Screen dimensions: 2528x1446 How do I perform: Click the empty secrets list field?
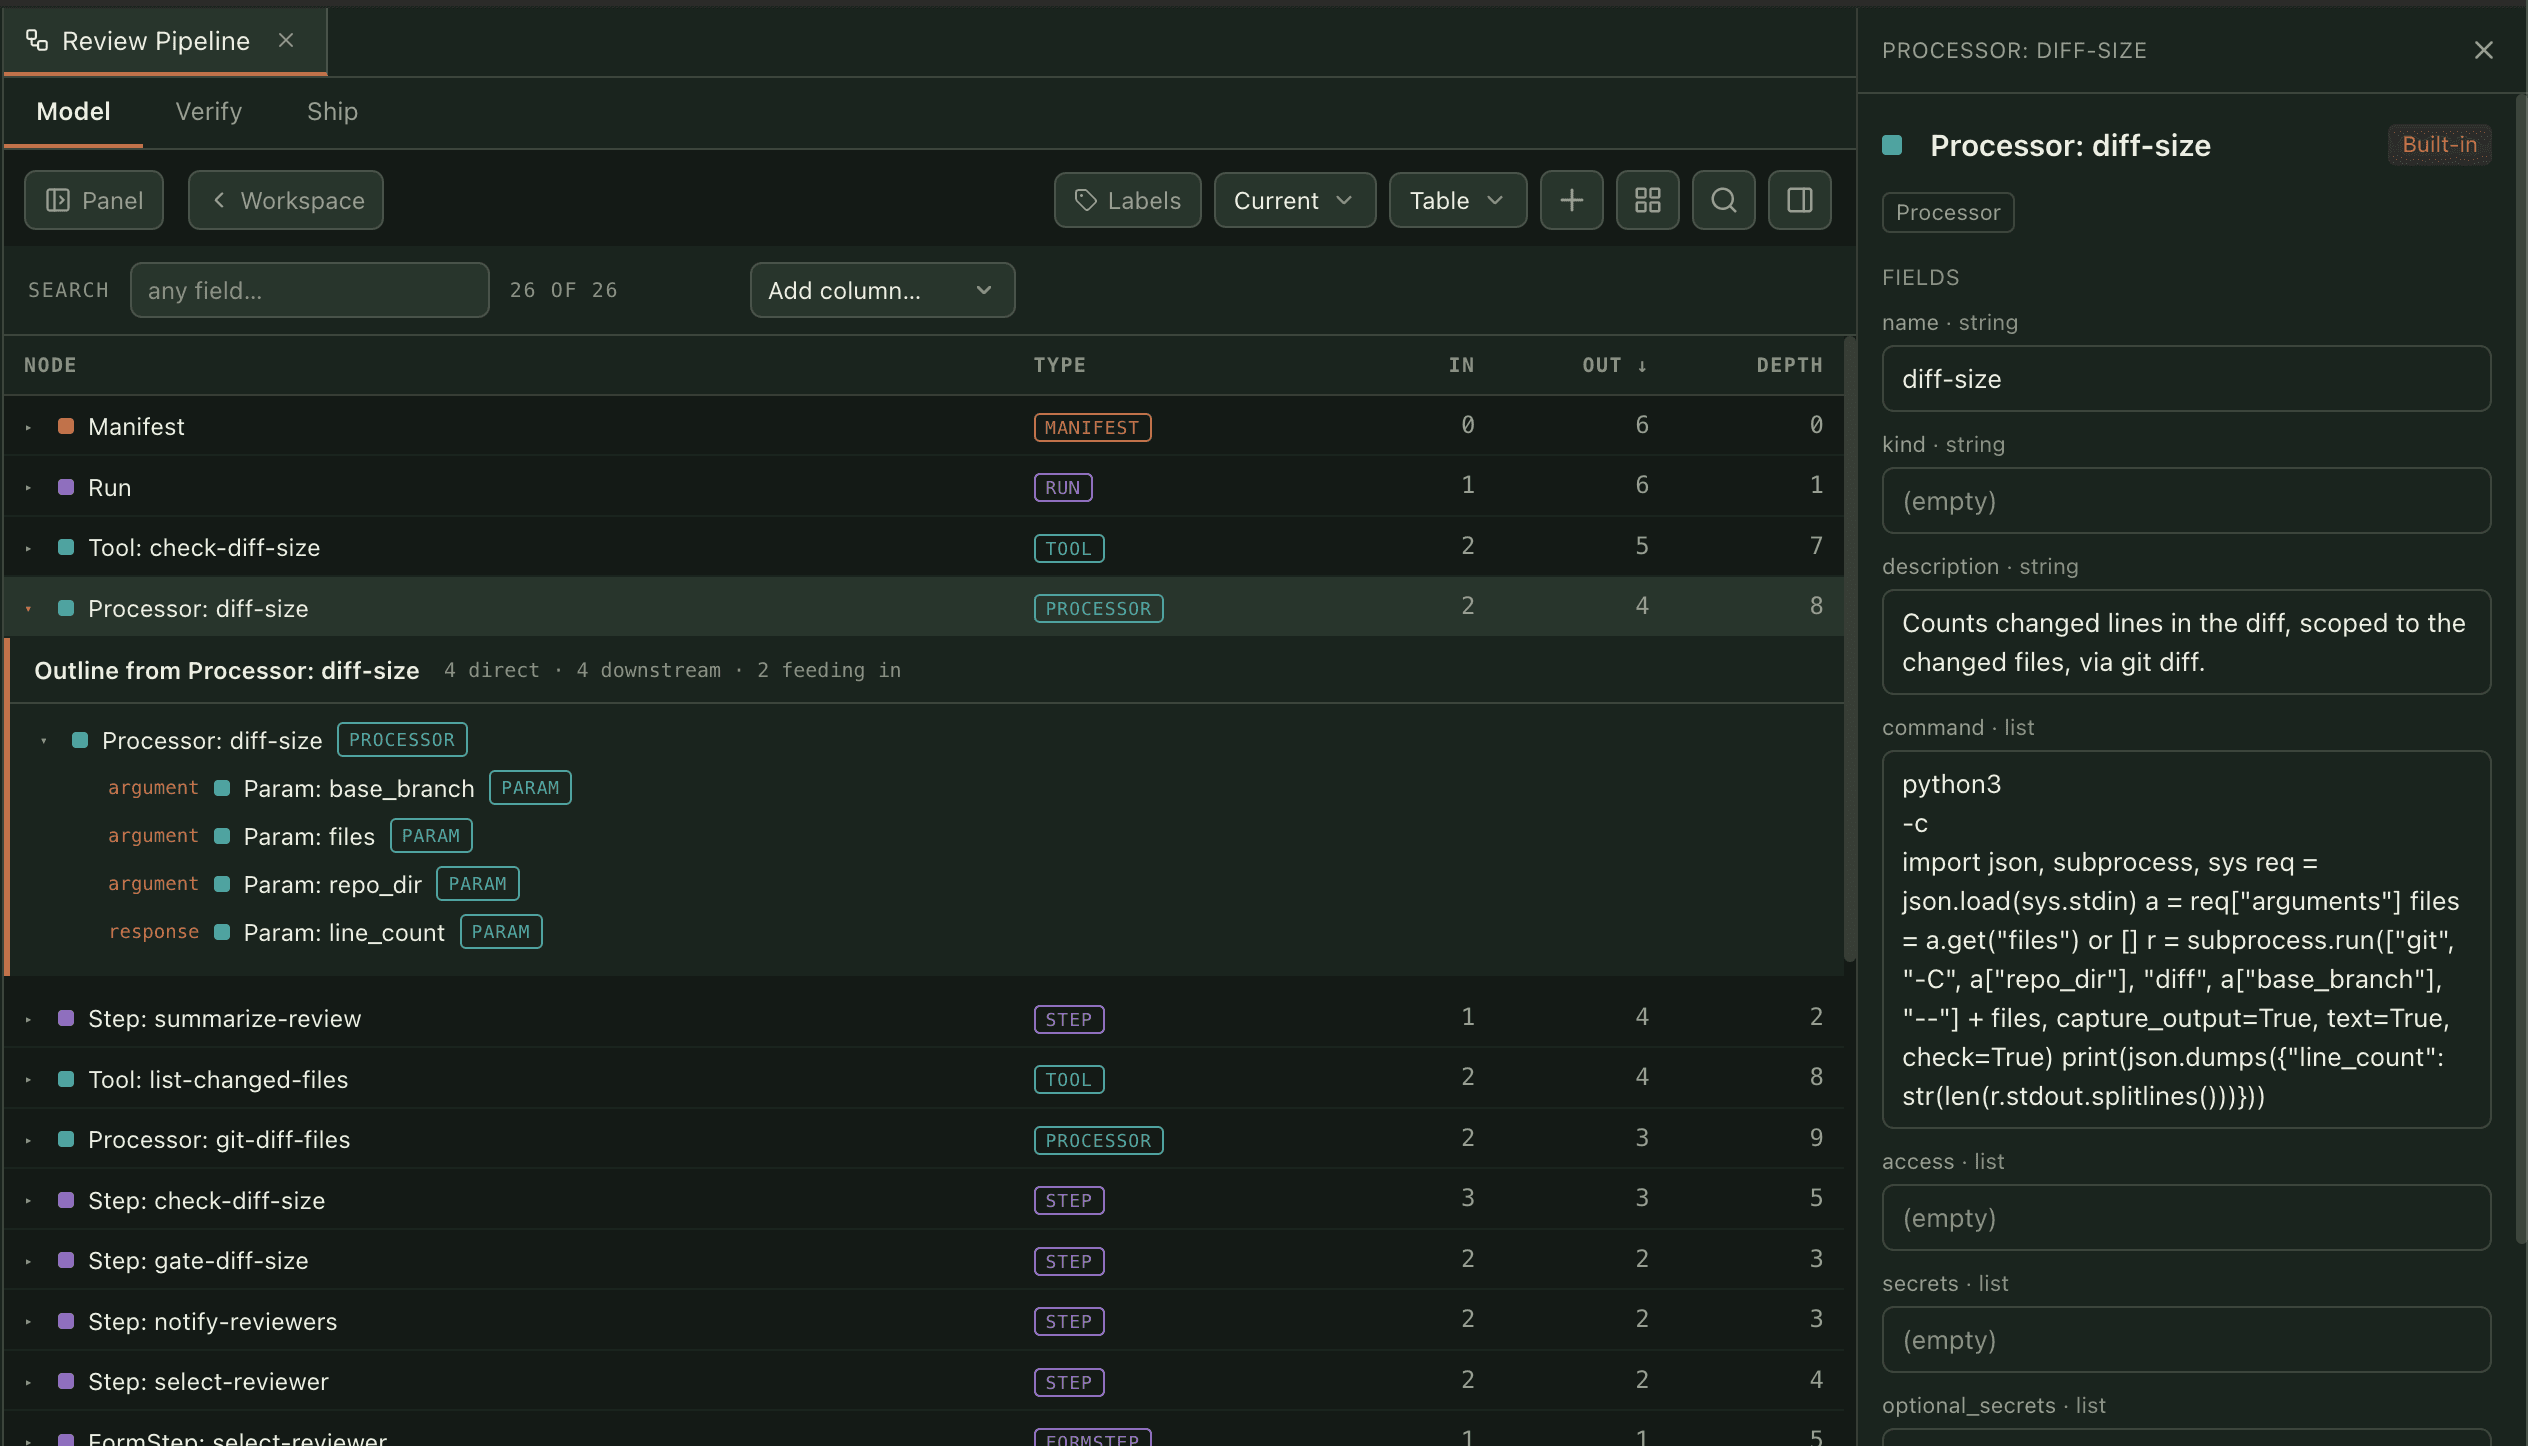pos(2186,1340)
